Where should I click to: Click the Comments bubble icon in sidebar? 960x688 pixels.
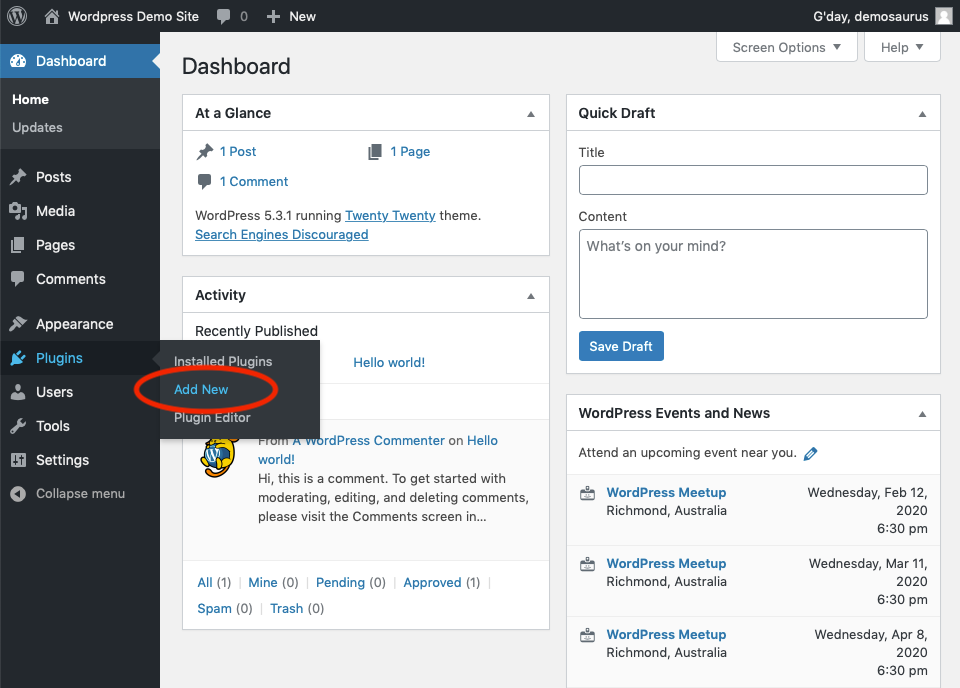18,279
